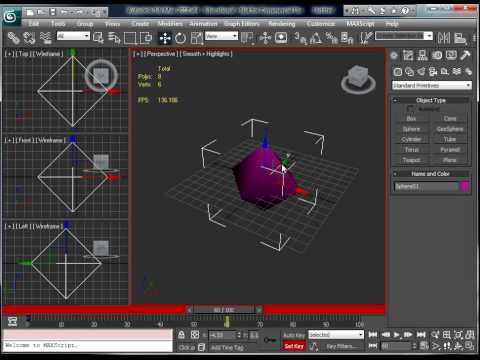
Task: Open the key filter Selected dropdown
Action: (336, 335)
